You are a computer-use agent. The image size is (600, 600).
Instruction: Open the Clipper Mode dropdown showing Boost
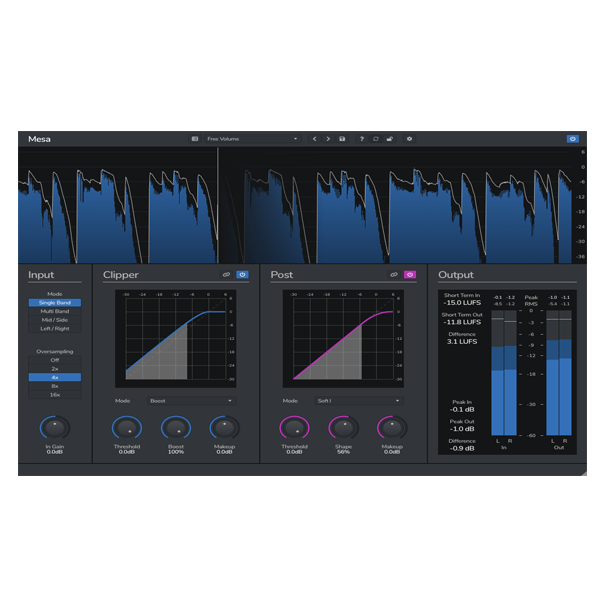(x=190, y=400)
